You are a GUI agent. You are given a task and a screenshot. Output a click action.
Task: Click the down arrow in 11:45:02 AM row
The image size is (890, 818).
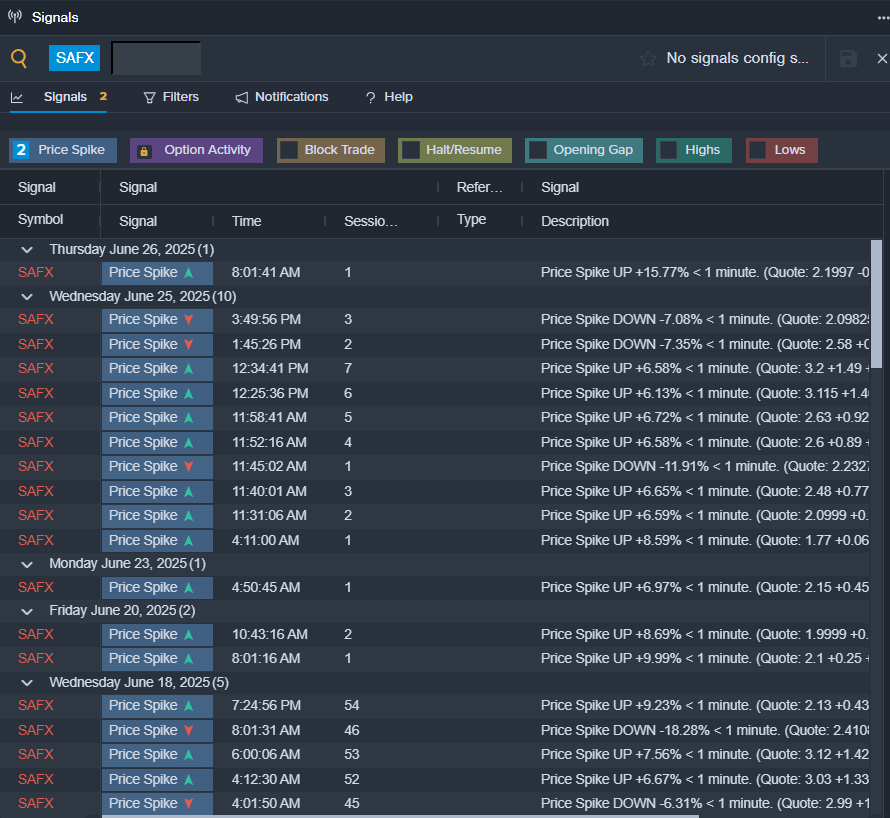(188, 467)
